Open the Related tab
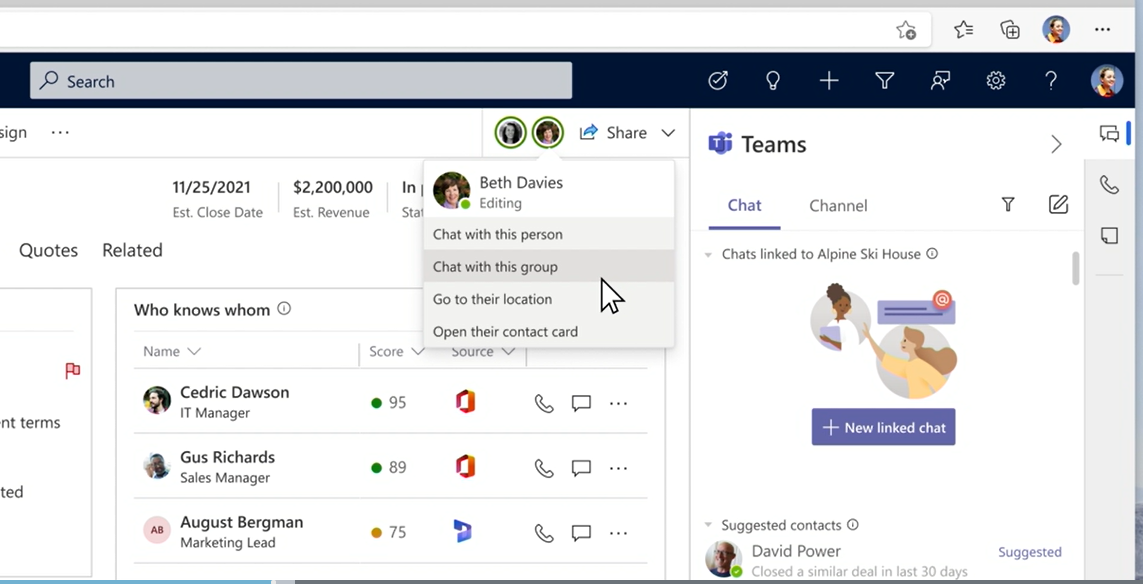This screenshot has width=1143, height=584. coord(132,250)
